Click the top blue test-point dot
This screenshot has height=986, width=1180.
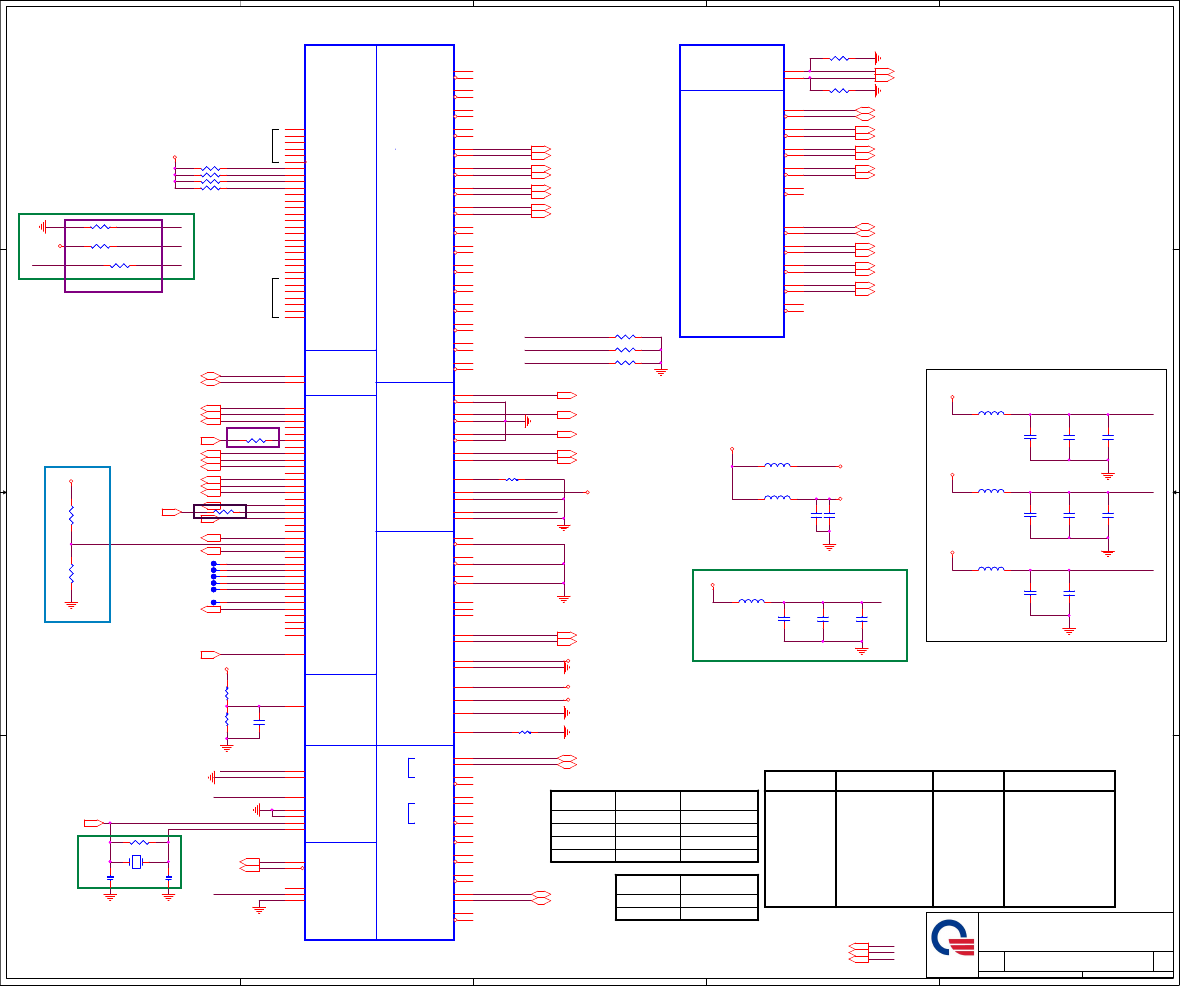tap(214, 564)
